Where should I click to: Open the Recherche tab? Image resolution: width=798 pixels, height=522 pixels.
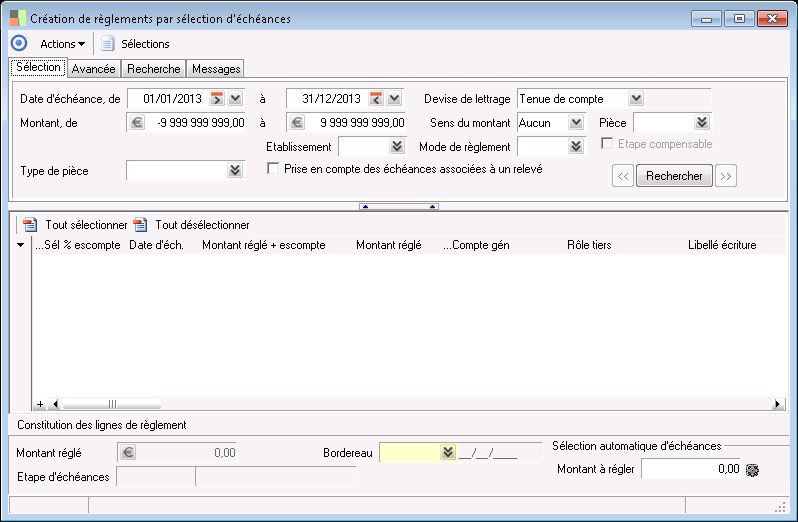[154, 69]
